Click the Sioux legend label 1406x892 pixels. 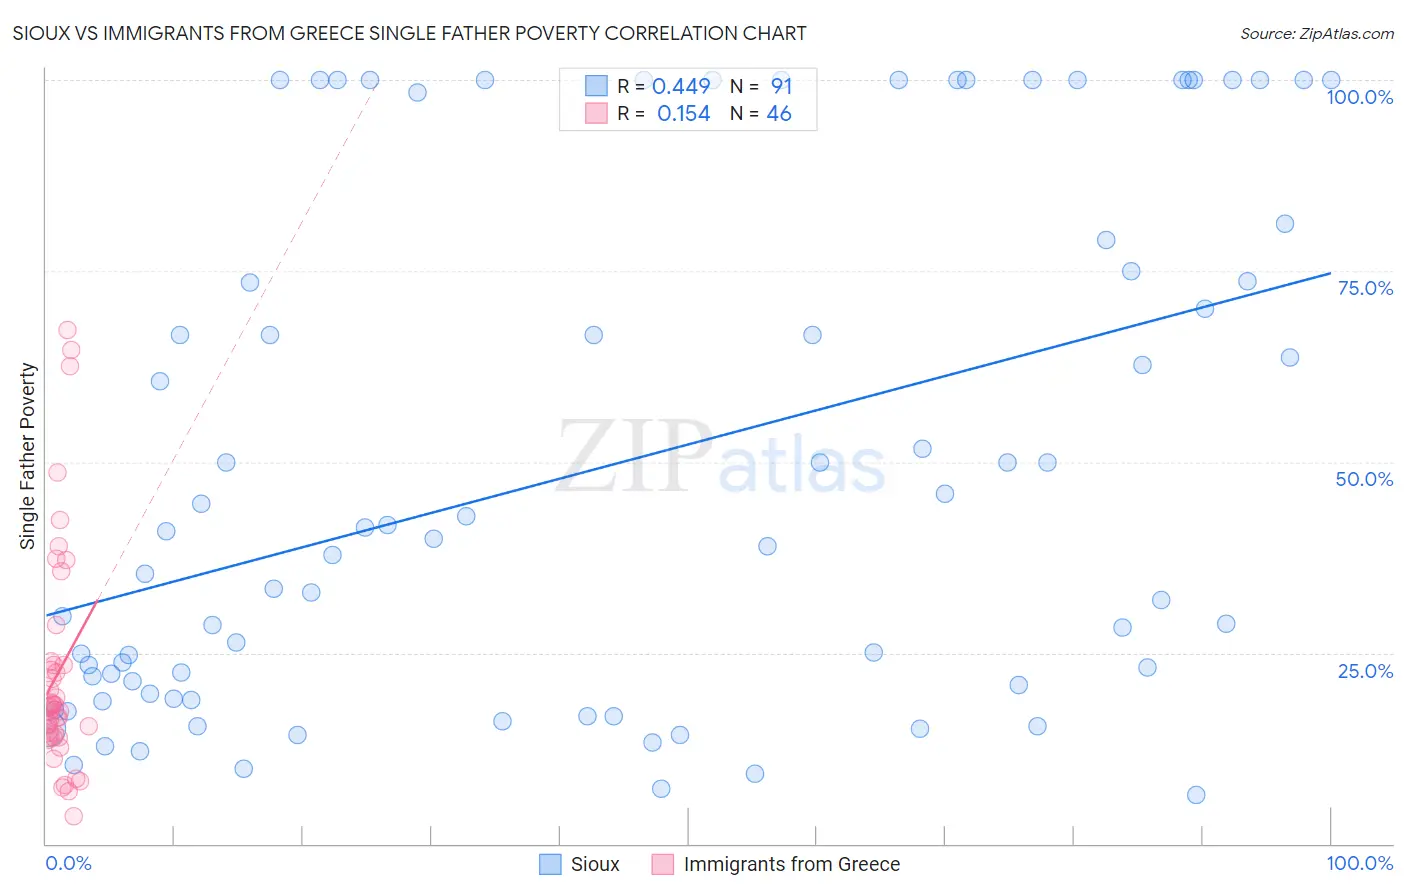click(x=595, y=864)
